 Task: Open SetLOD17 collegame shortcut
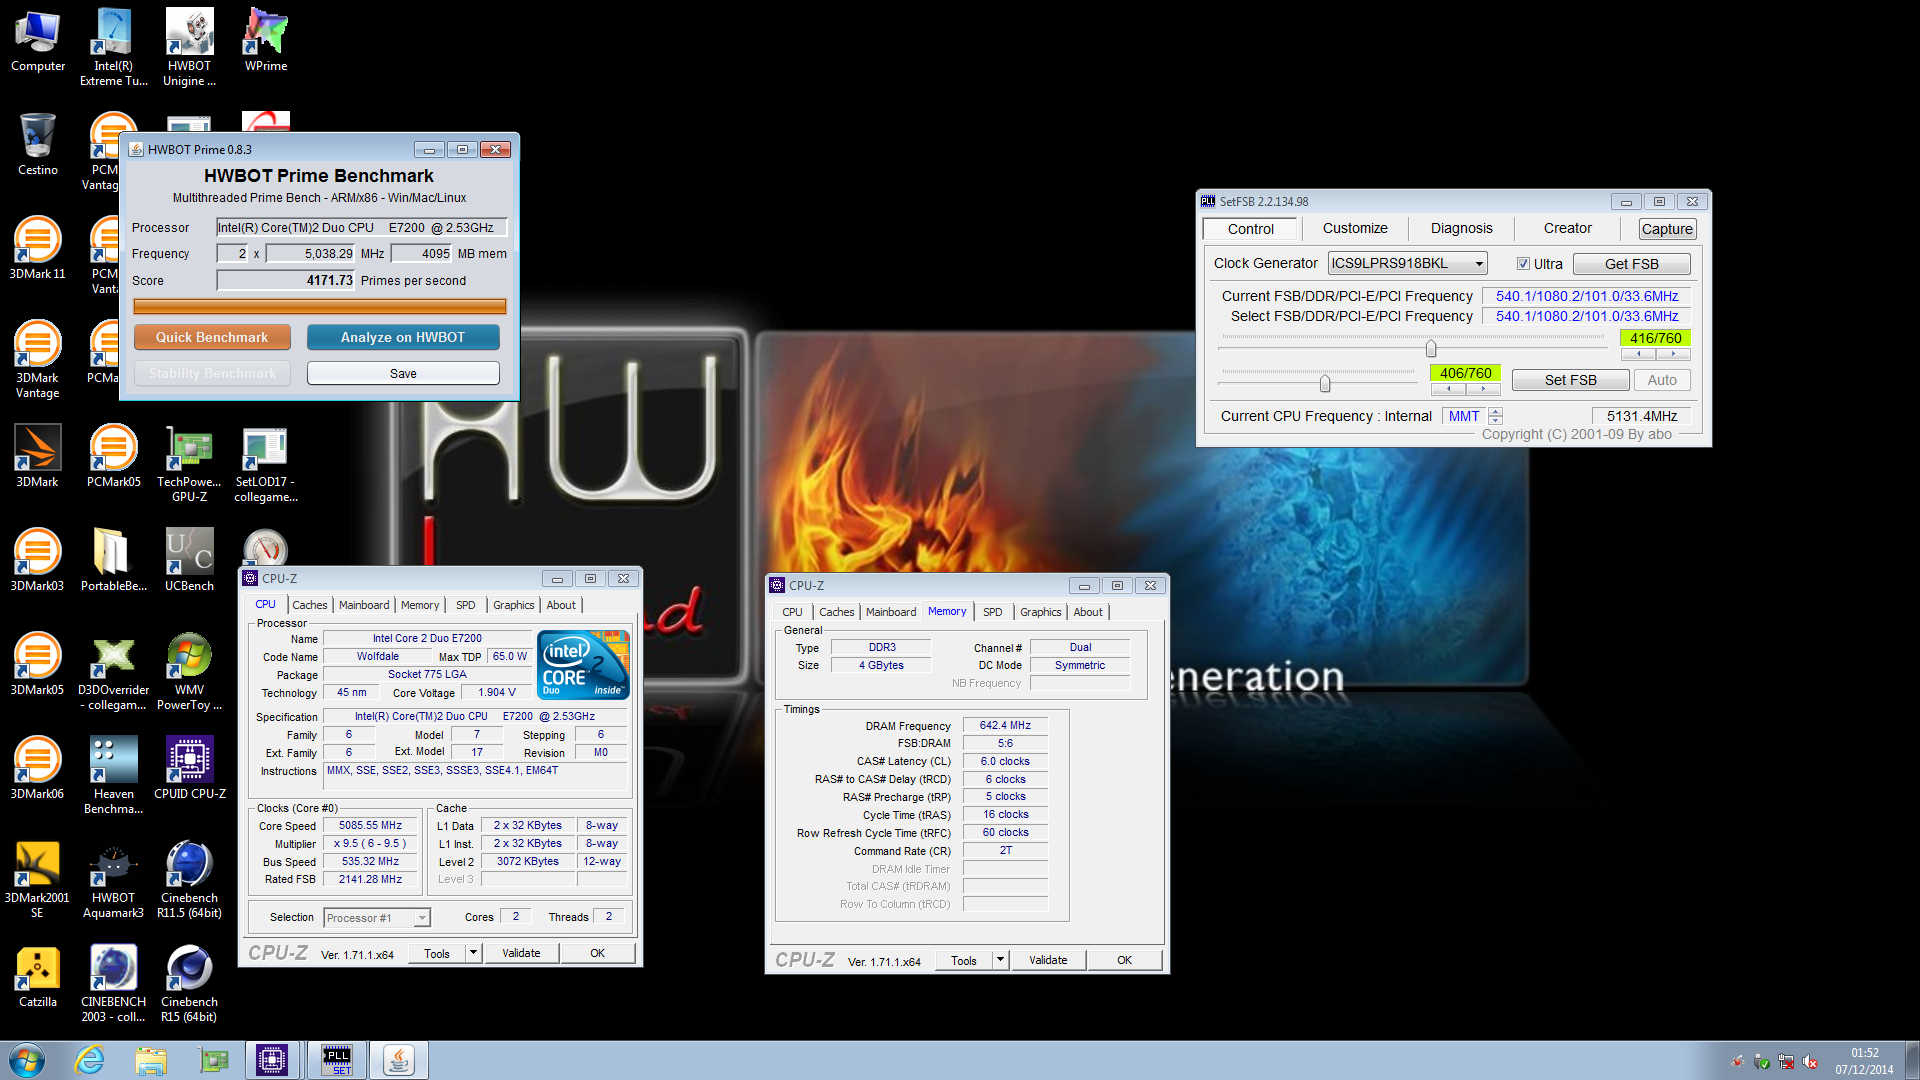pos(266,464)
